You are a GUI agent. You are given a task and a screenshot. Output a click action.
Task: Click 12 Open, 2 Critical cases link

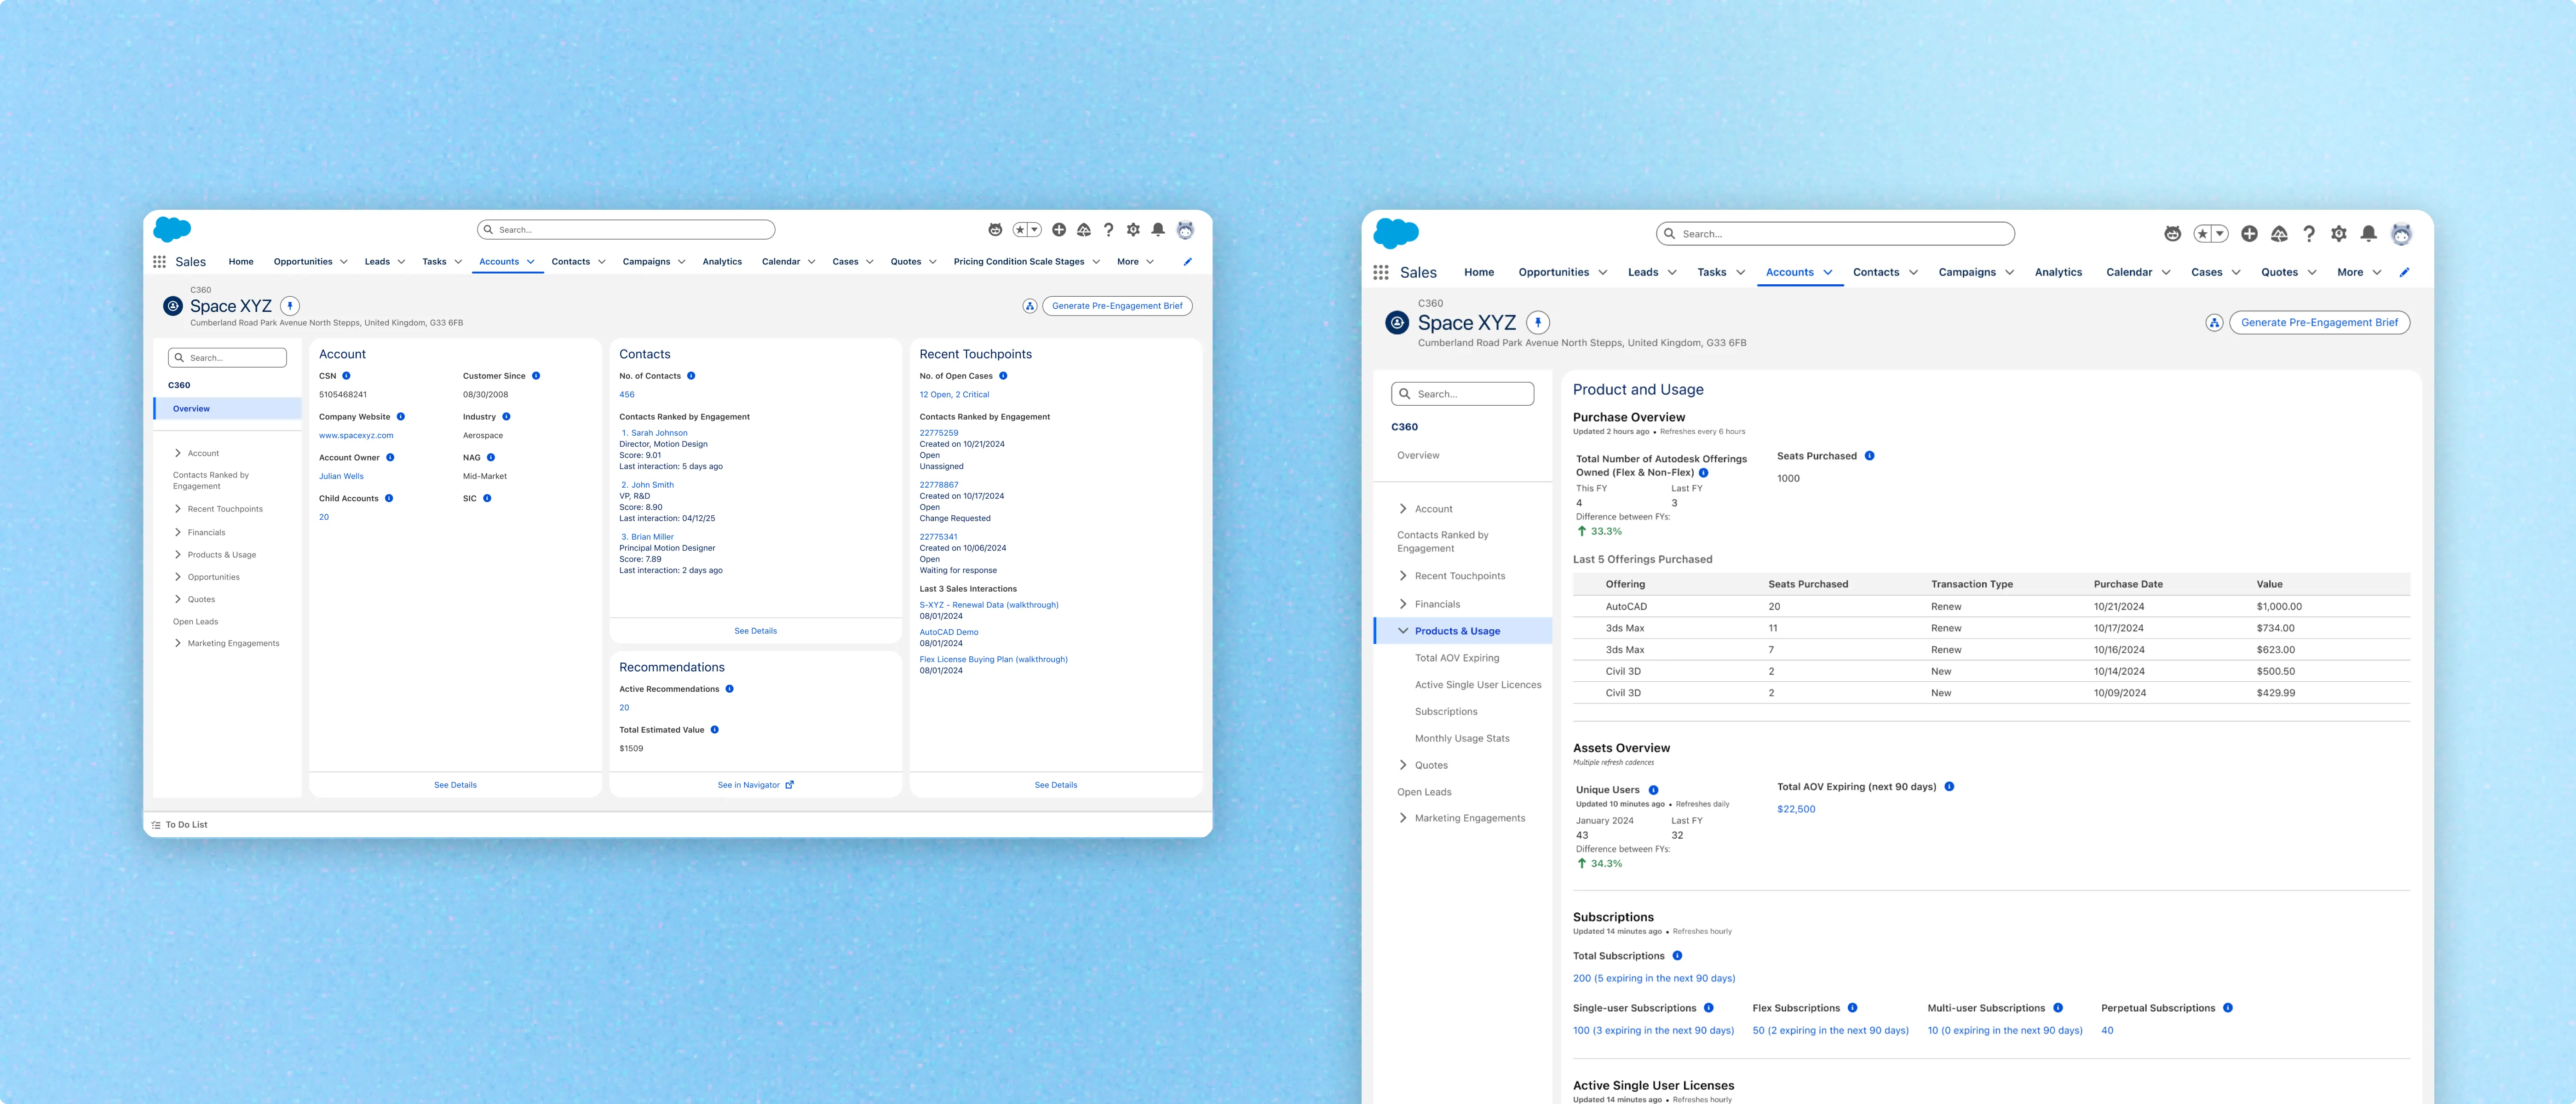[954, 395]
